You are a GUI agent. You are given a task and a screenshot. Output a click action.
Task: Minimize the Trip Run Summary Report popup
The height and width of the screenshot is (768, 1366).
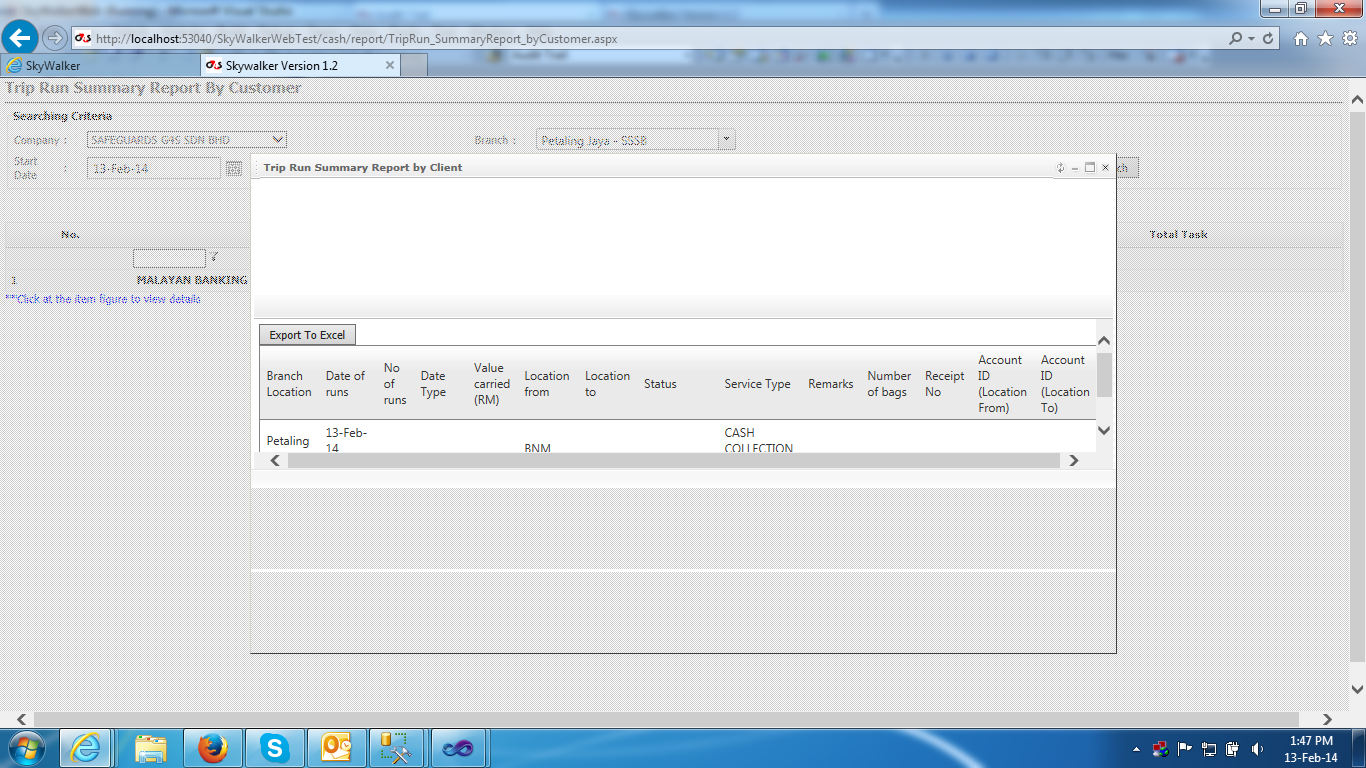pos(1075,168)
